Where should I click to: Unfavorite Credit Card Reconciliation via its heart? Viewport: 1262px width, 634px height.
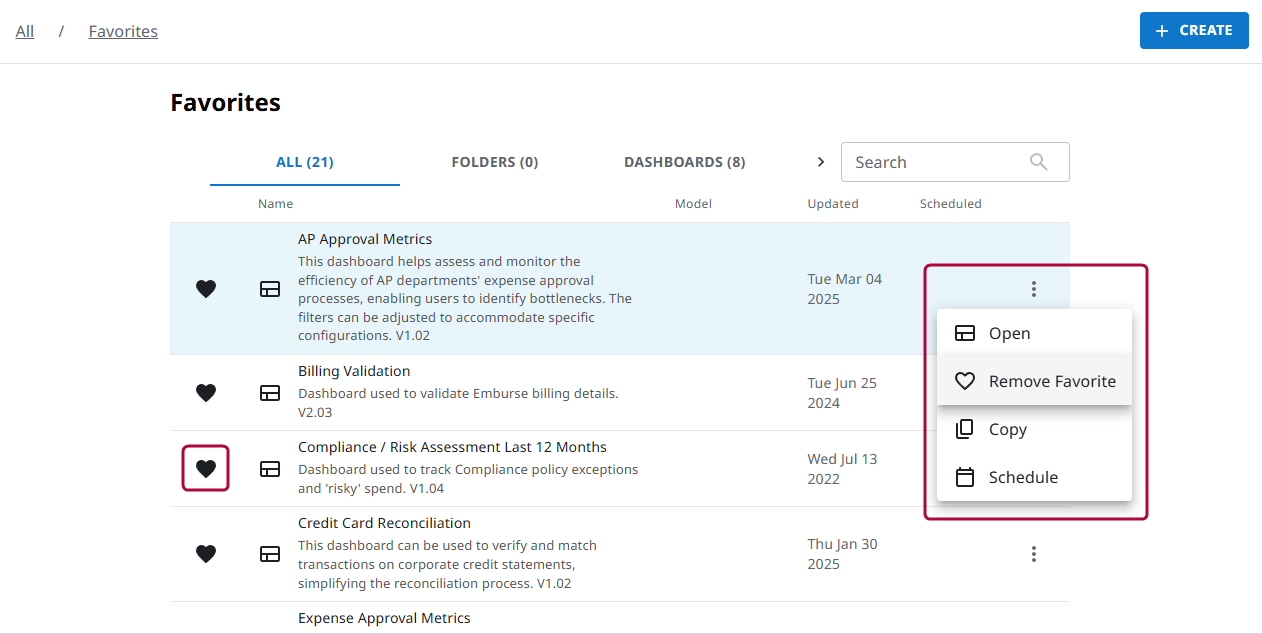point(206,554)
